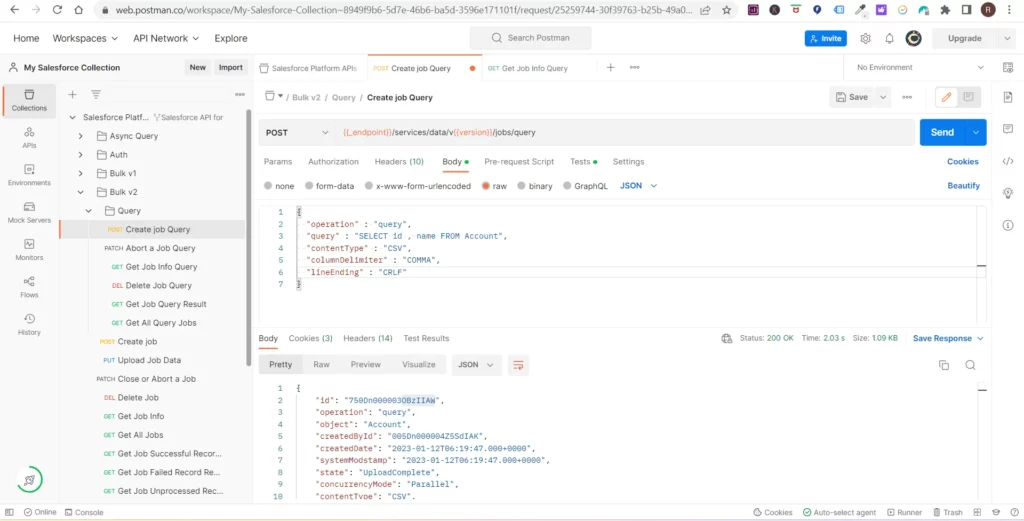Viewport: 1024px width, 521px height.
Task: Open the response JSON format dropdown
Action: (x=477, y=365)
